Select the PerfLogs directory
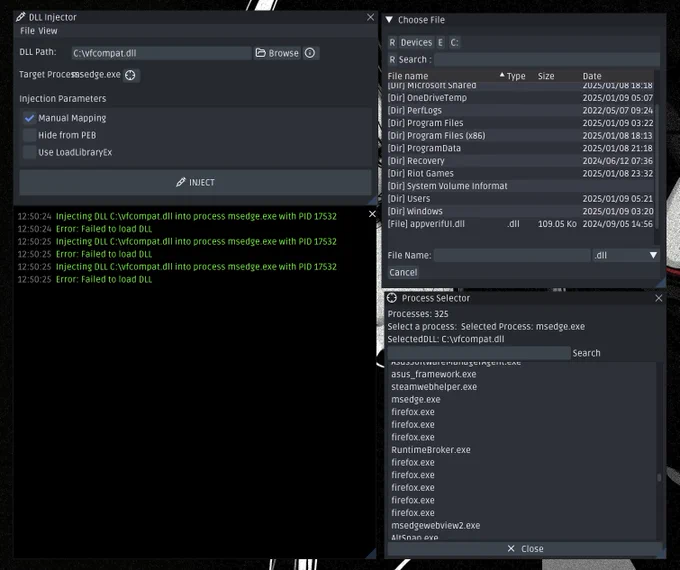This screenshot has height=570, width=680. (x=520, y=110)
